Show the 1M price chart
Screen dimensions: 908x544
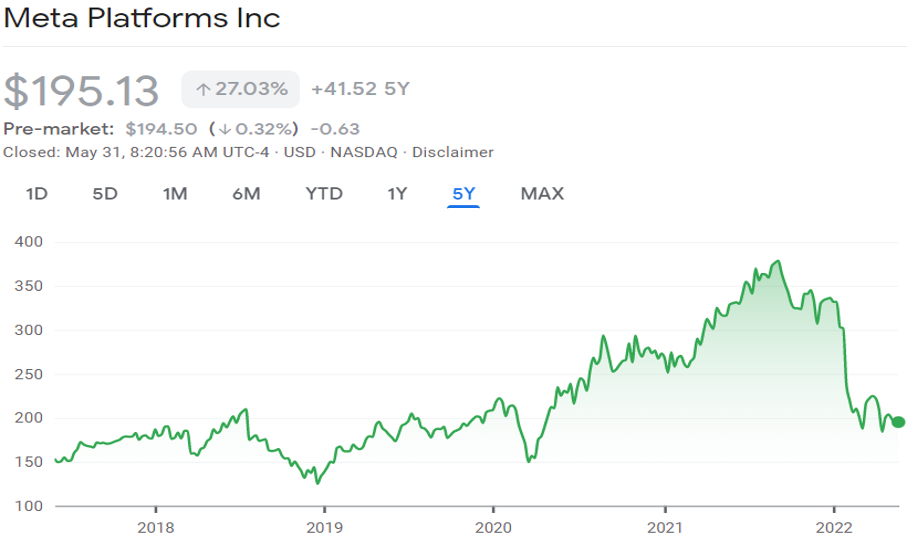click(175, 194)
